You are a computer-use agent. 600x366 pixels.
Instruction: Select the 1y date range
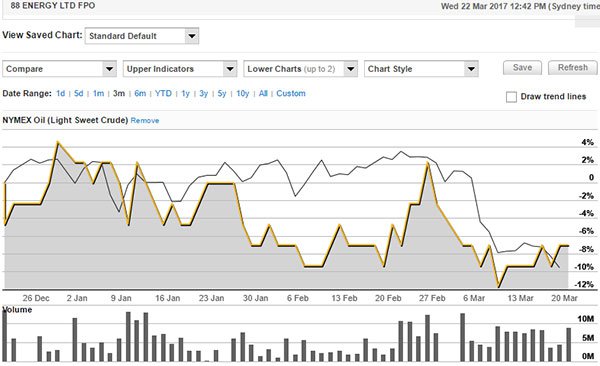tap(185, 93)
